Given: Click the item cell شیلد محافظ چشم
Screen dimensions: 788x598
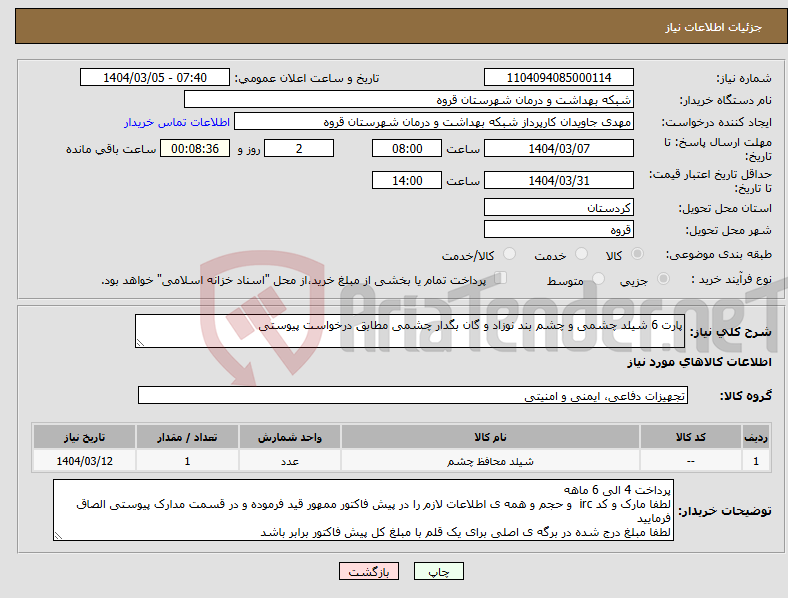Looking at the screenshot, I should [490, 461].
